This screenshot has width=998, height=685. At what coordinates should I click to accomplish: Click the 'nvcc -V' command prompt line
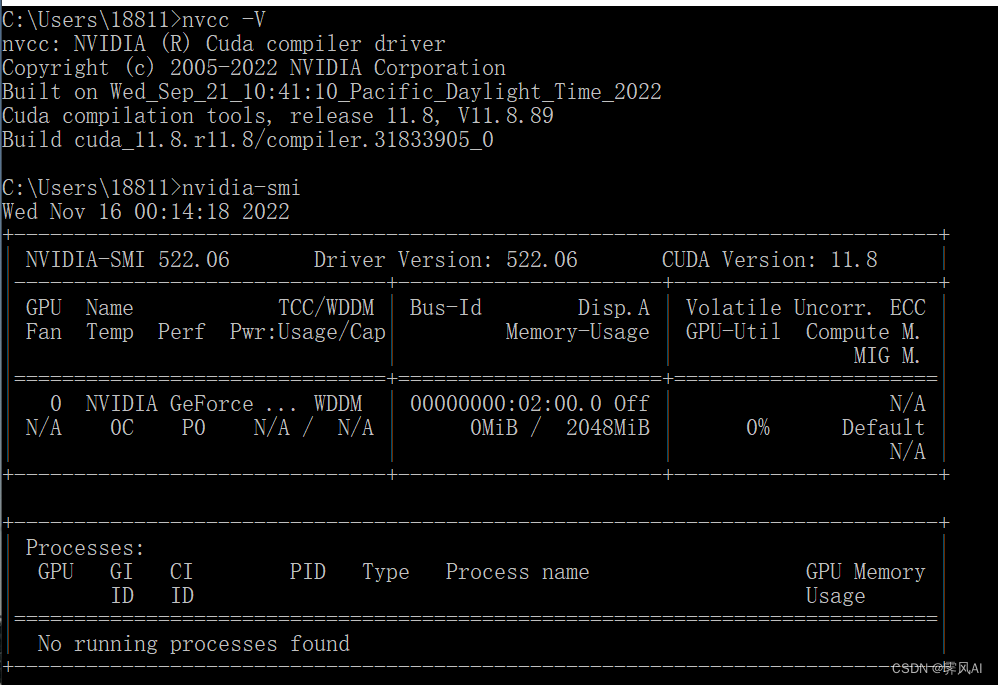tap(134, 20)
